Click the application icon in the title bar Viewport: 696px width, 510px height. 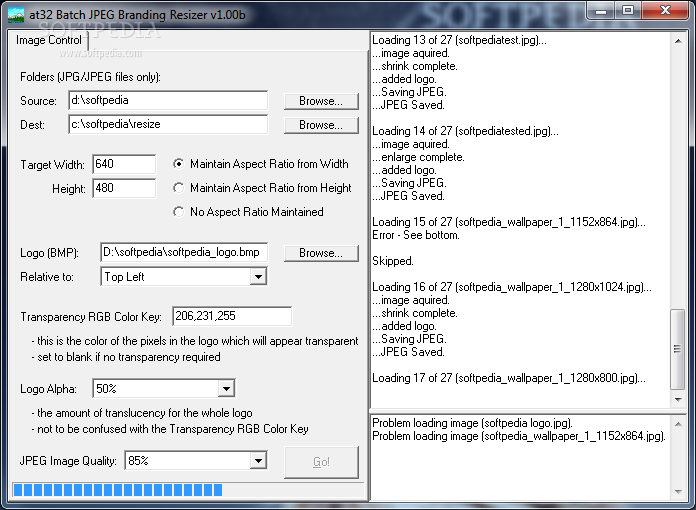point(16,15)
